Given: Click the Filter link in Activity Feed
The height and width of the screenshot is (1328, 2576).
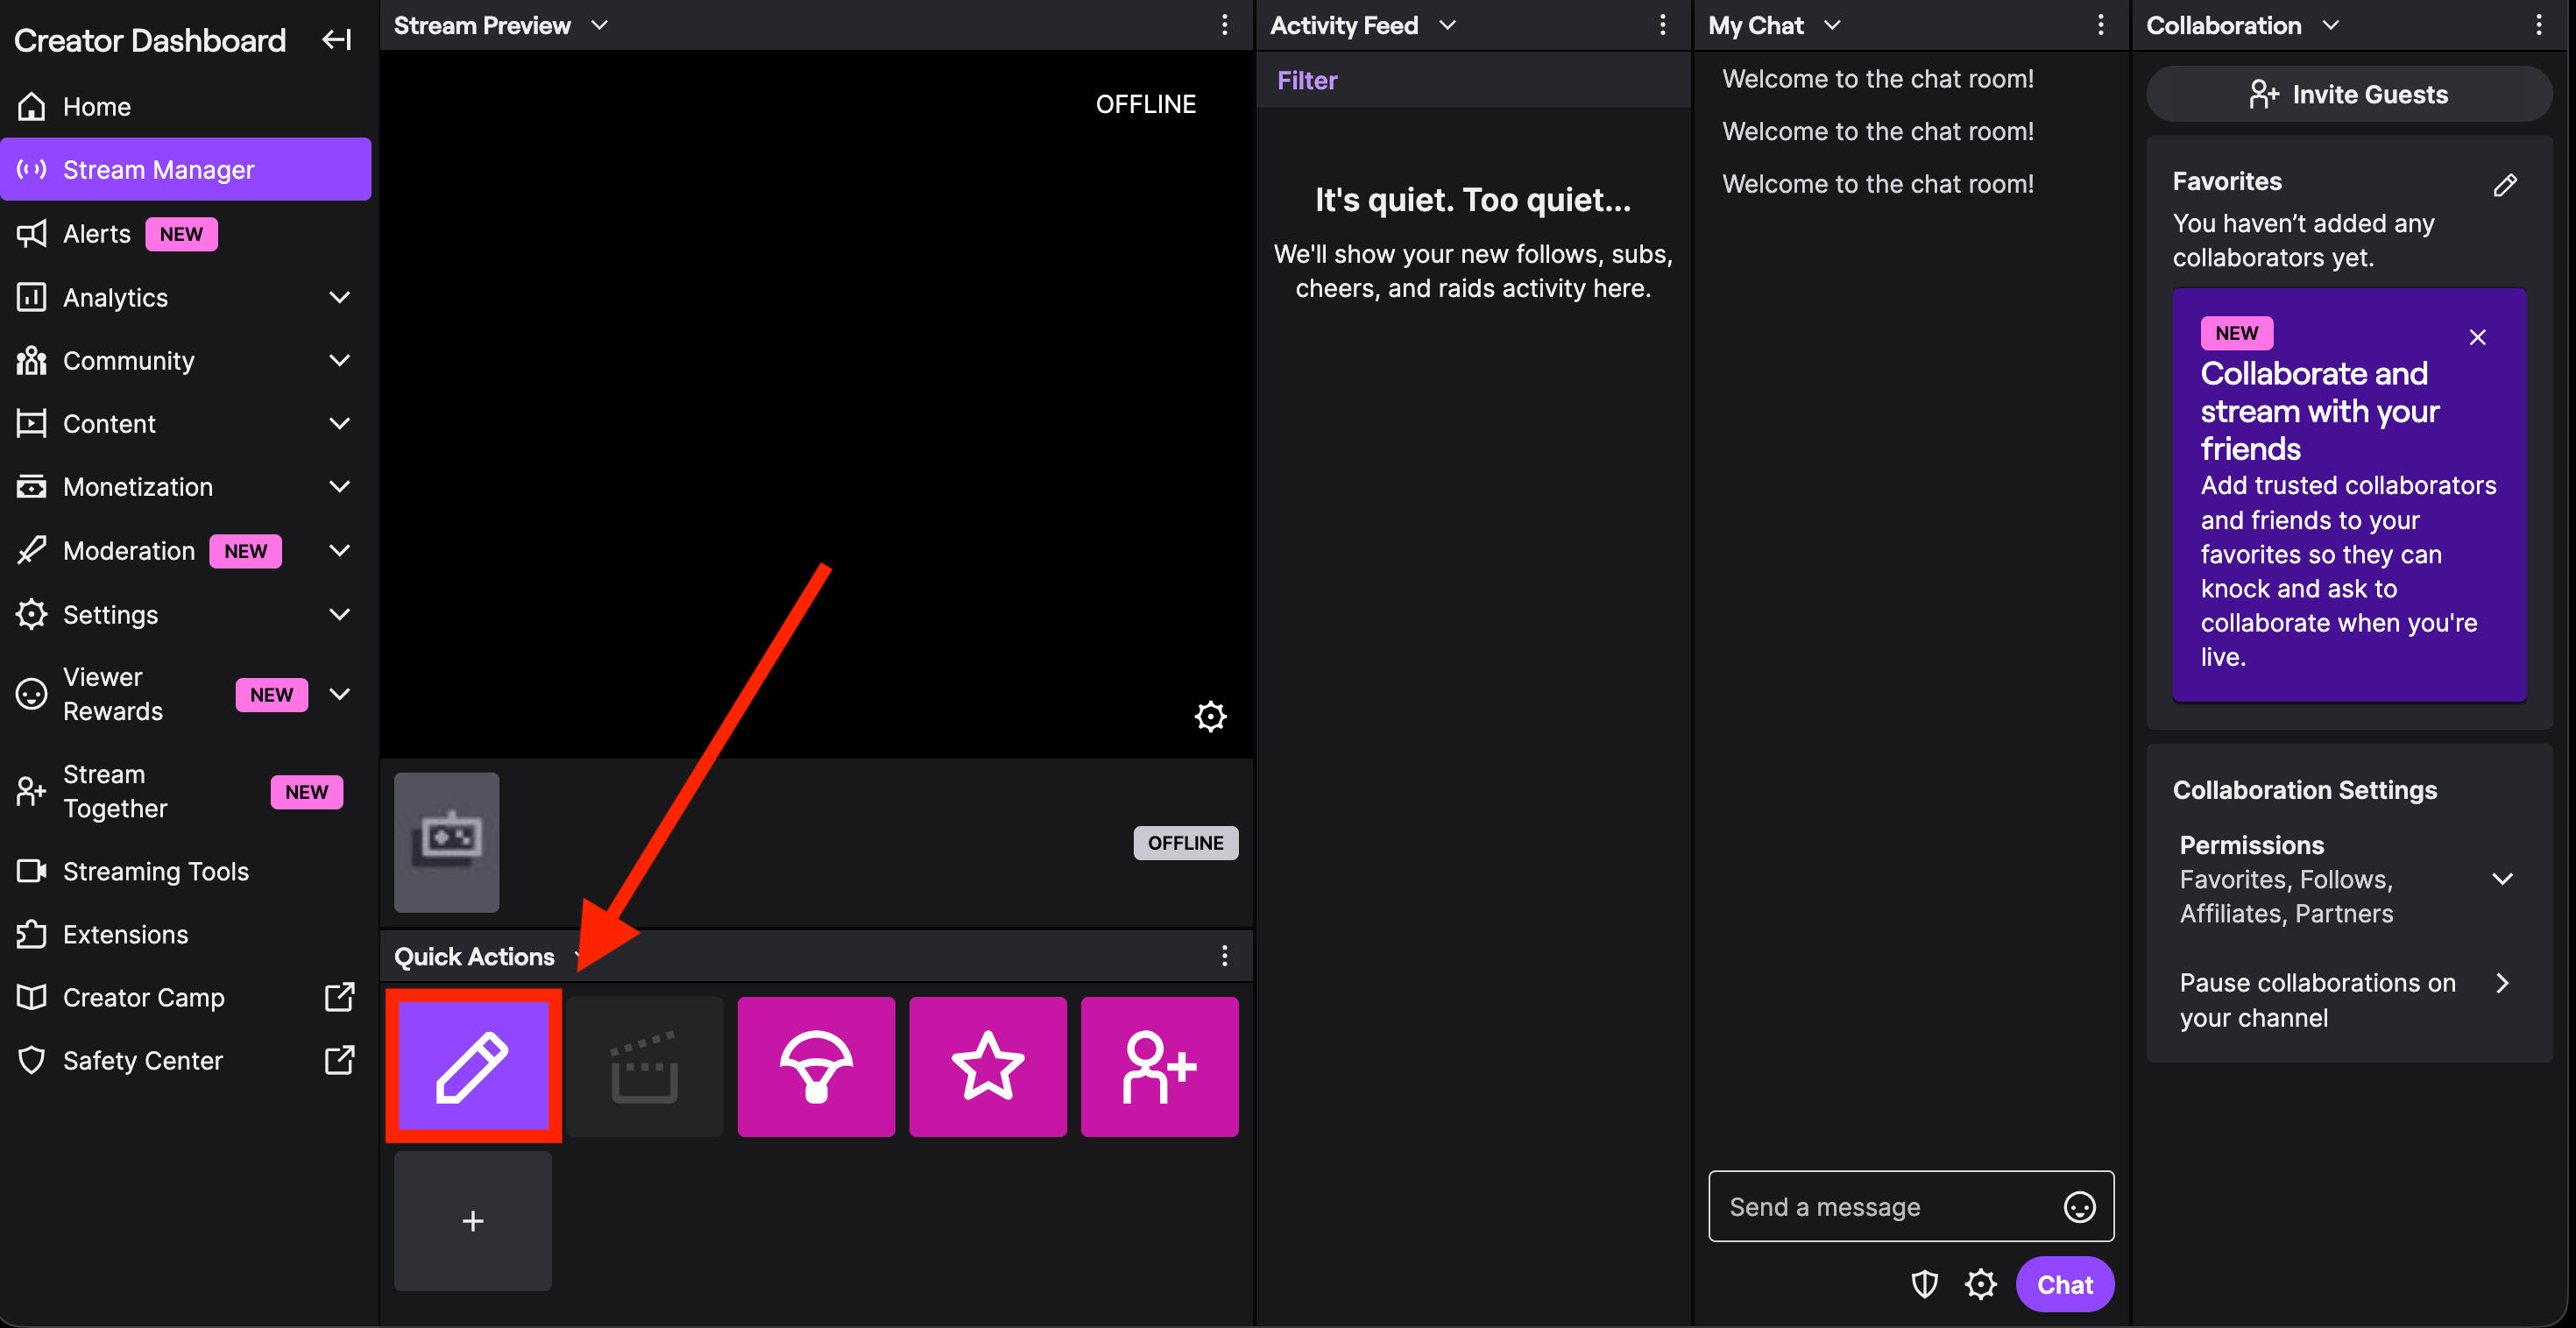Looking at the screenshot, I should [x=1306, y=80].
